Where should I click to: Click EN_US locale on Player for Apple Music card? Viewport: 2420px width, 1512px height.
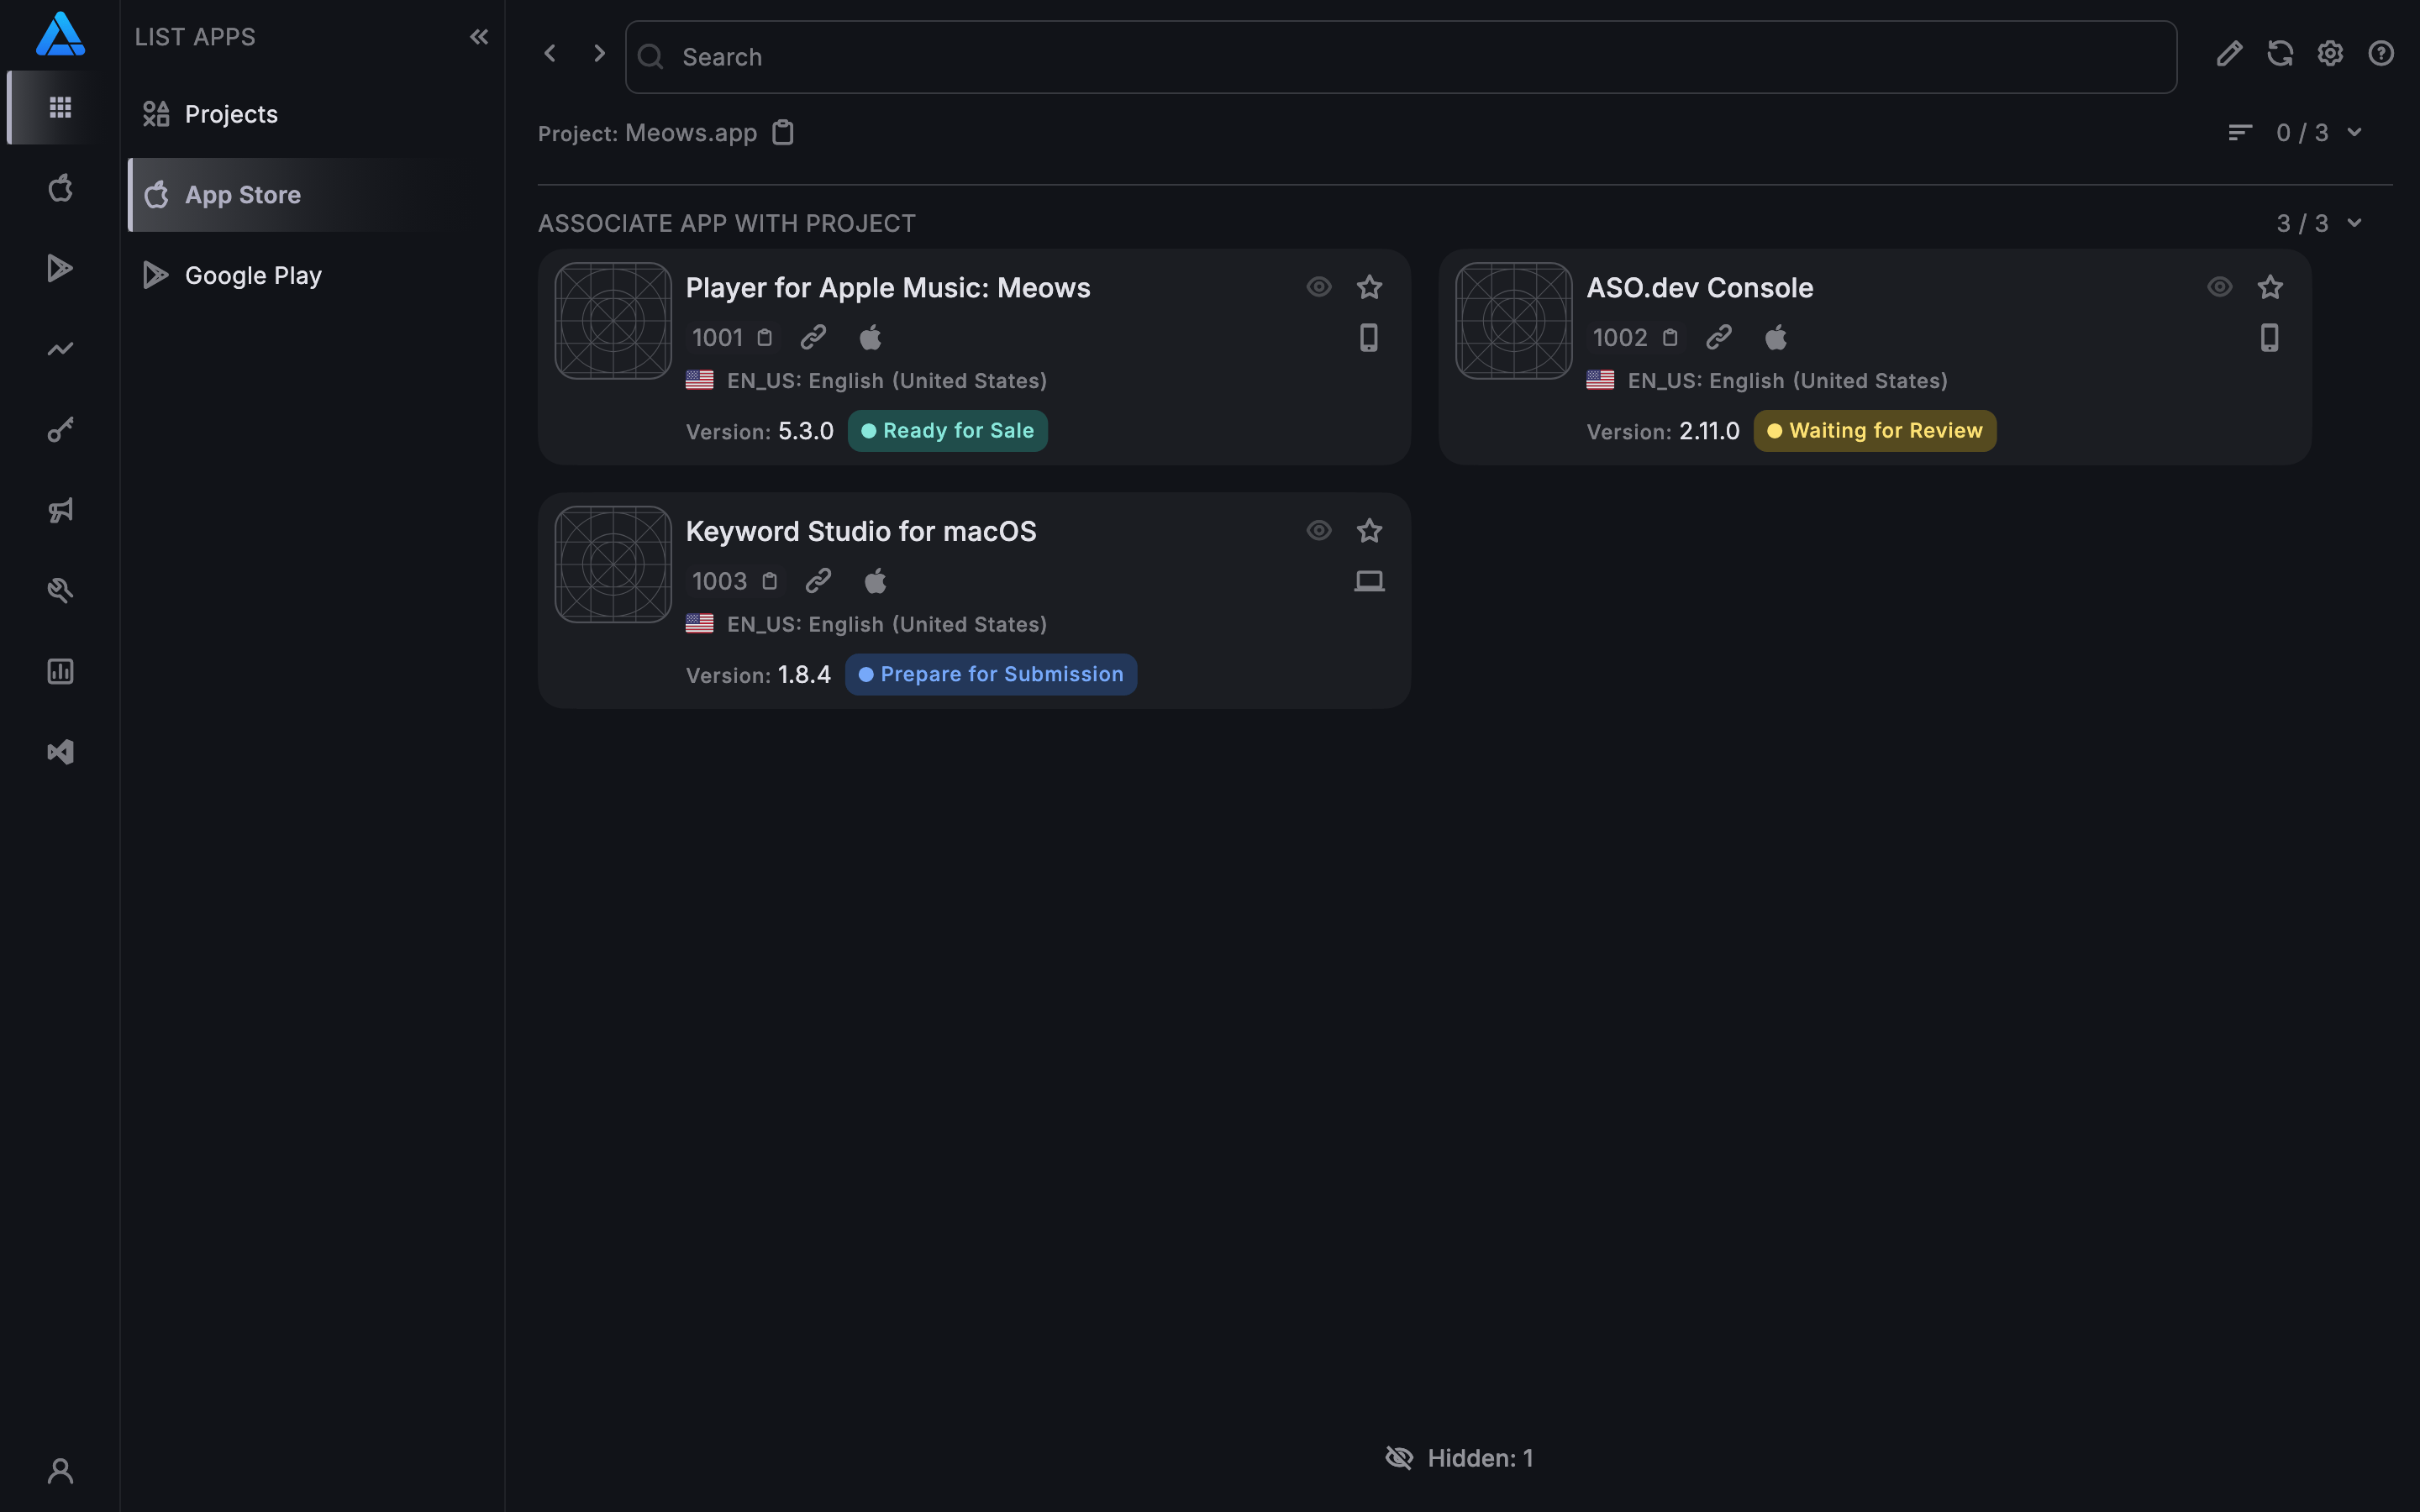(x=866, y=381)
